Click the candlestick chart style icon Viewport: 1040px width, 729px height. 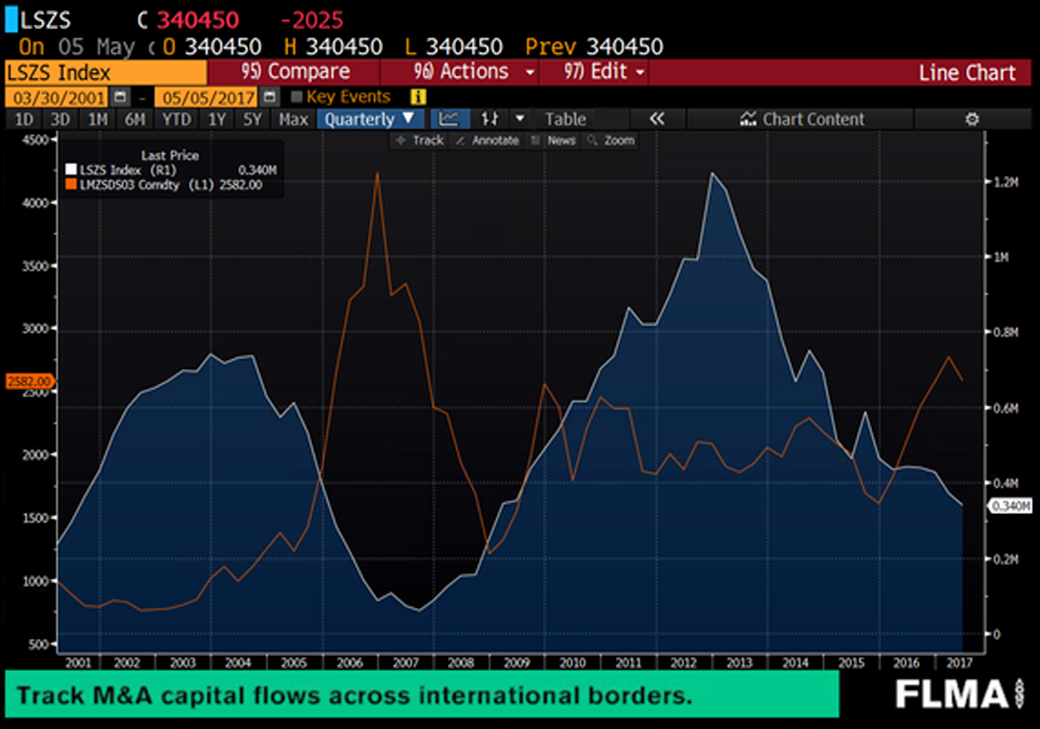[x=490, y=119]
